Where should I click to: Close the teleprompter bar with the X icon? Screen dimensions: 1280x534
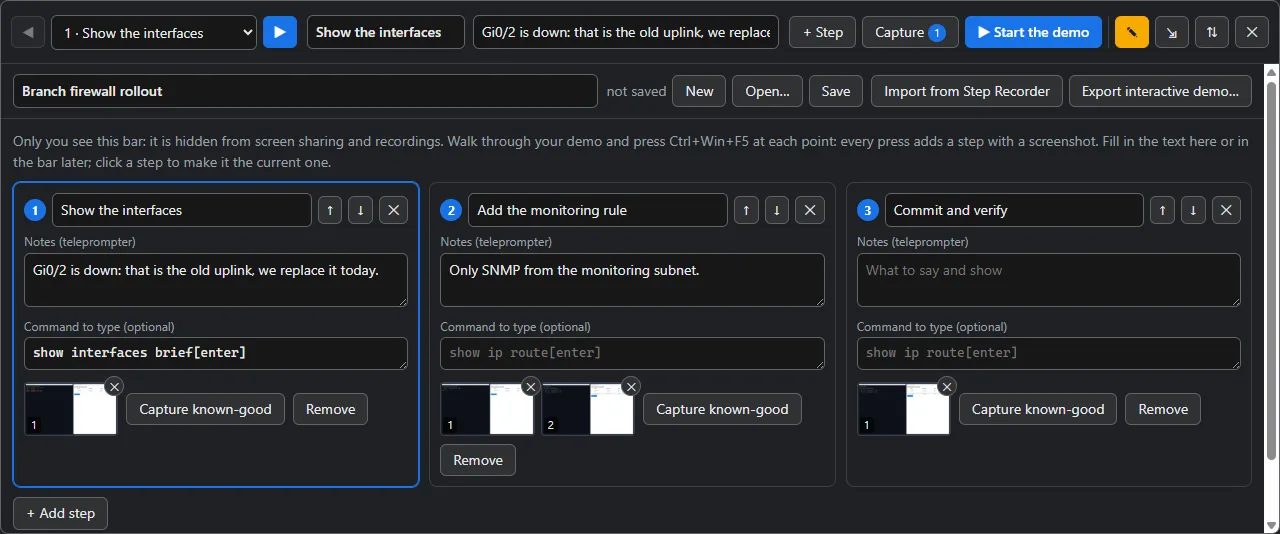(1252, 32)
